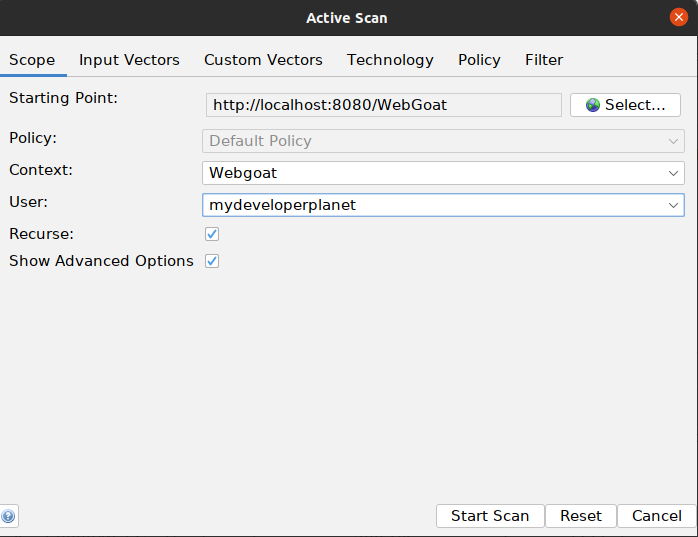This screenshot has height=537, width=698.
Task: Cancel the Active Scan dialog
Action: [x=657, y=516]
